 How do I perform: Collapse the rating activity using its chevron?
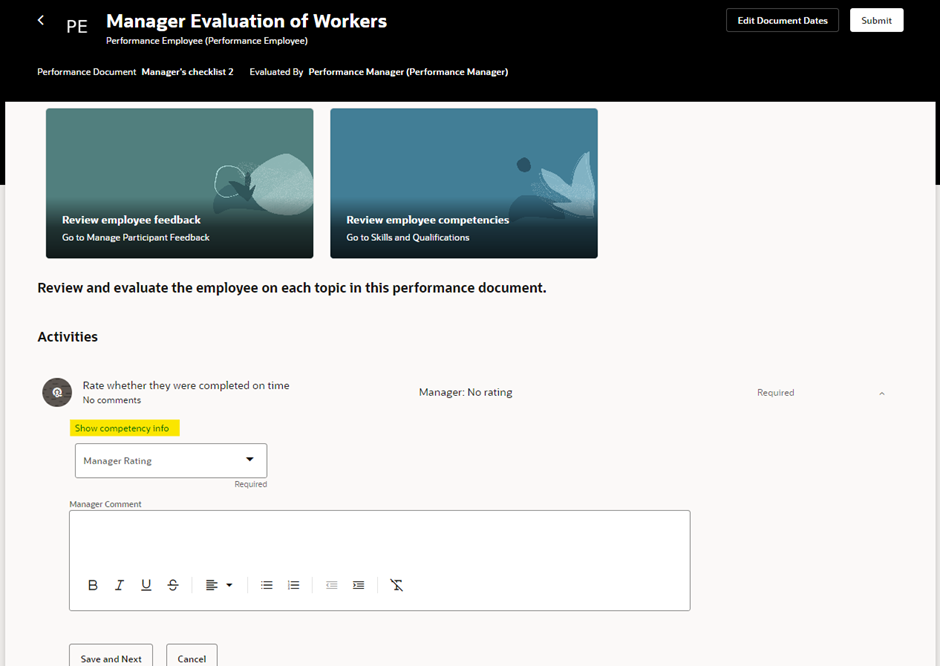tap(881, 393)
